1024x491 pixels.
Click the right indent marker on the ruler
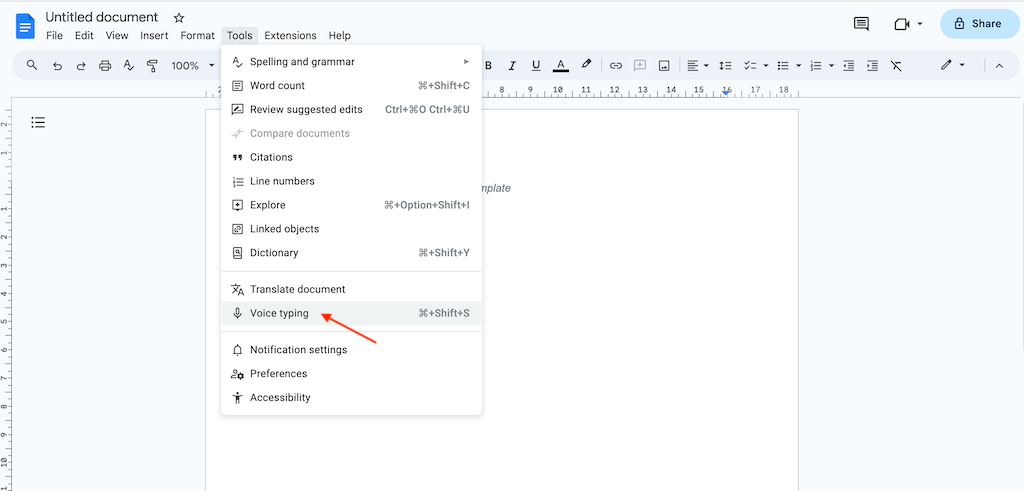click(726, 93)
